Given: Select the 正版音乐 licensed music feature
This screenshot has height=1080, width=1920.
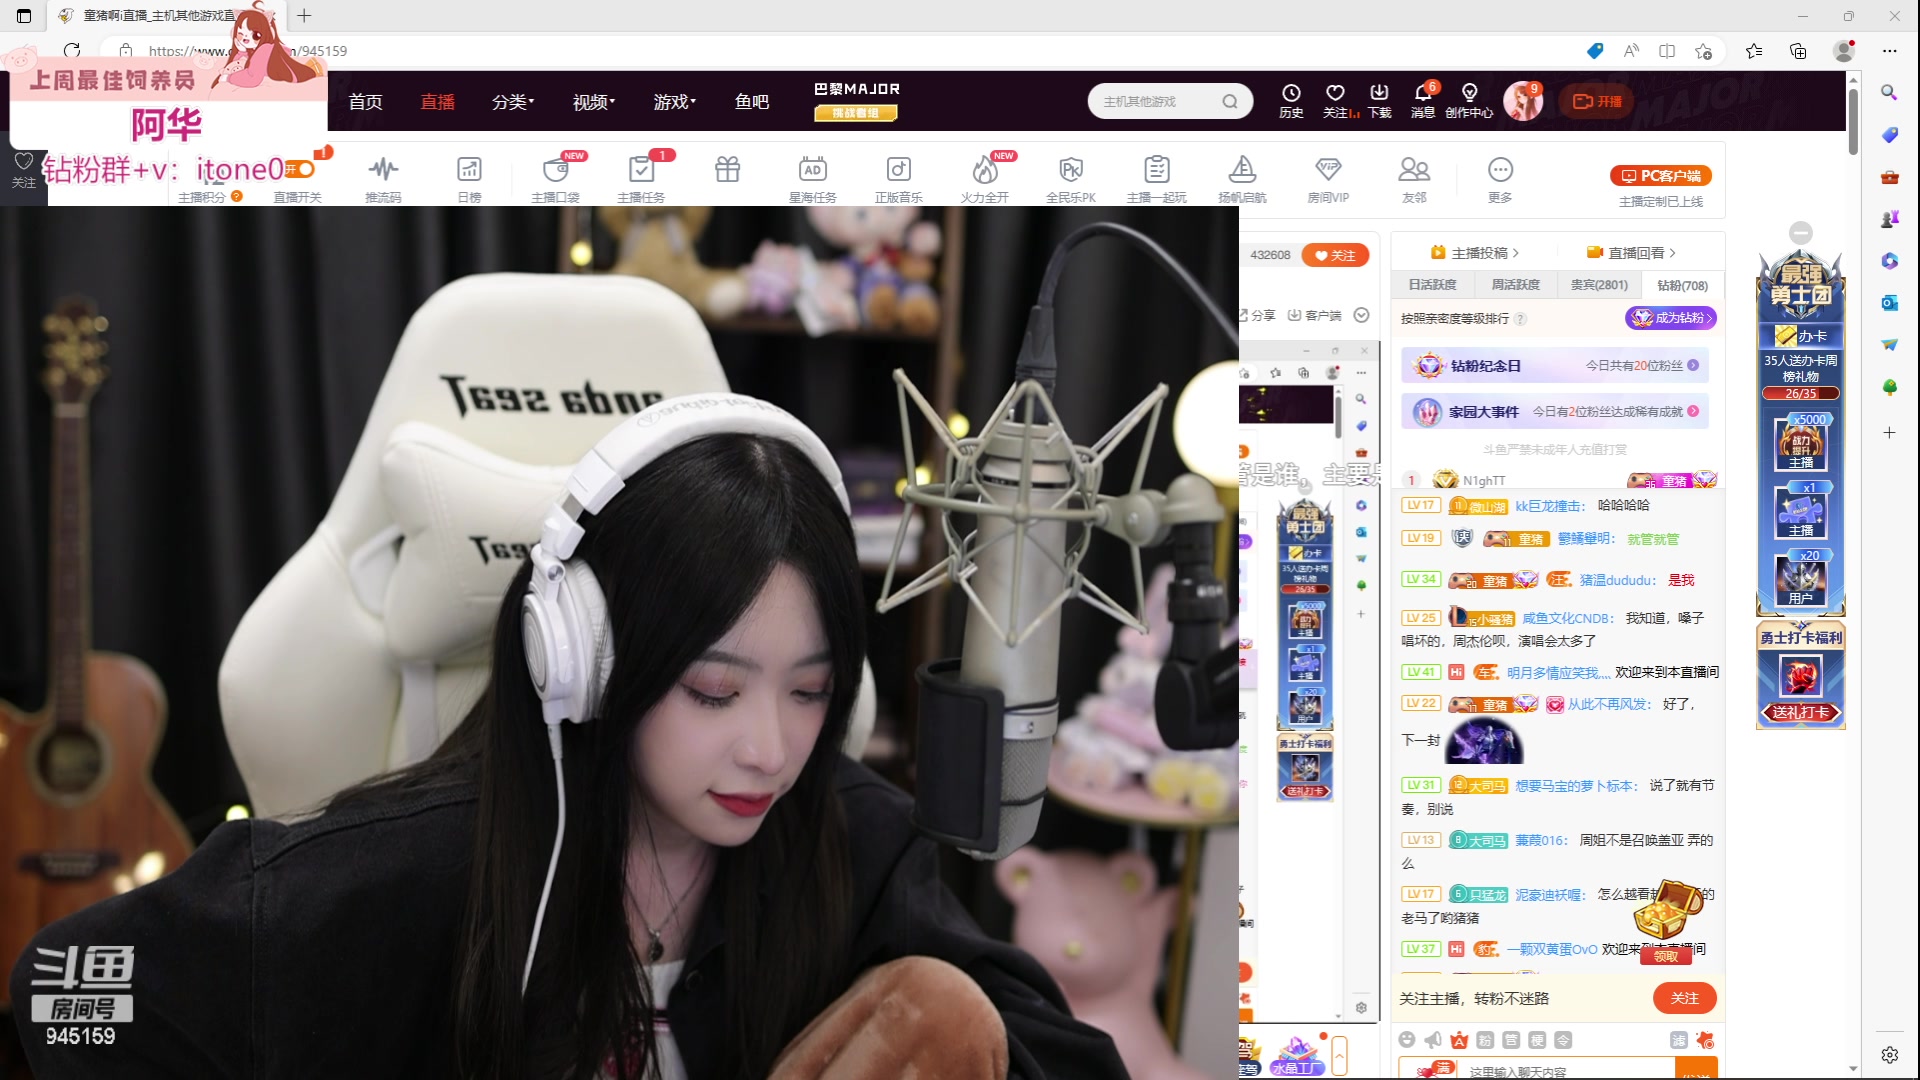Looking at the screenshot, I should (x=897, y=176).
